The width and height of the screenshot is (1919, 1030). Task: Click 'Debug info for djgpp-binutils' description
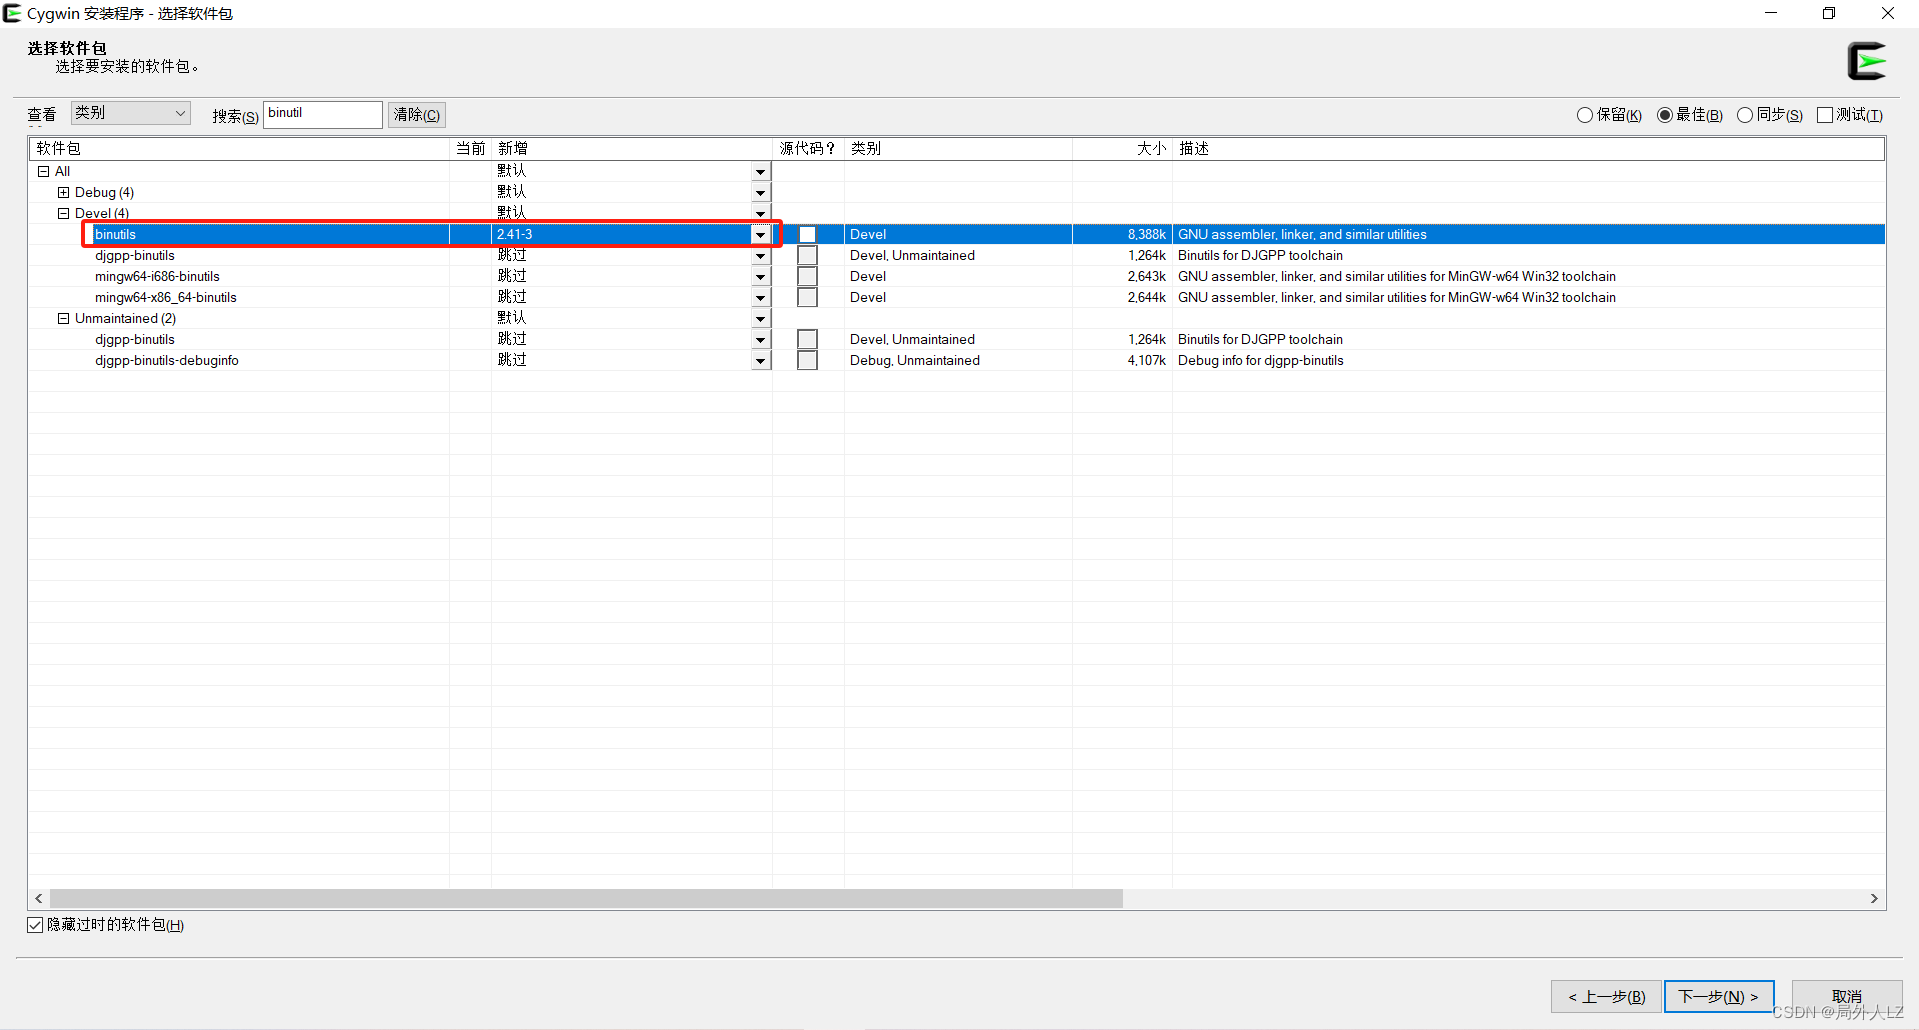tap(1260, 360)
